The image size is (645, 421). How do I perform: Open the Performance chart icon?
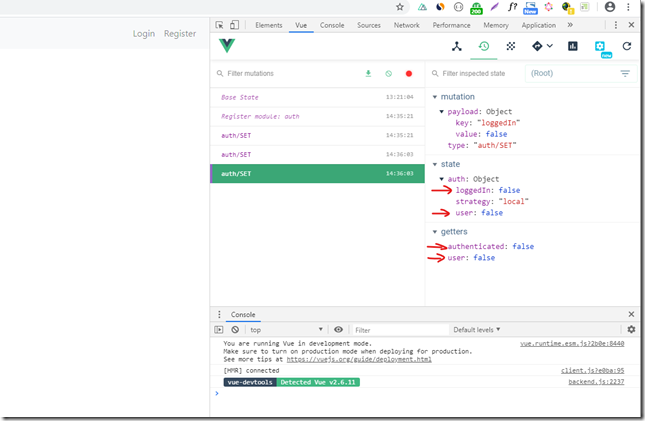573,46
